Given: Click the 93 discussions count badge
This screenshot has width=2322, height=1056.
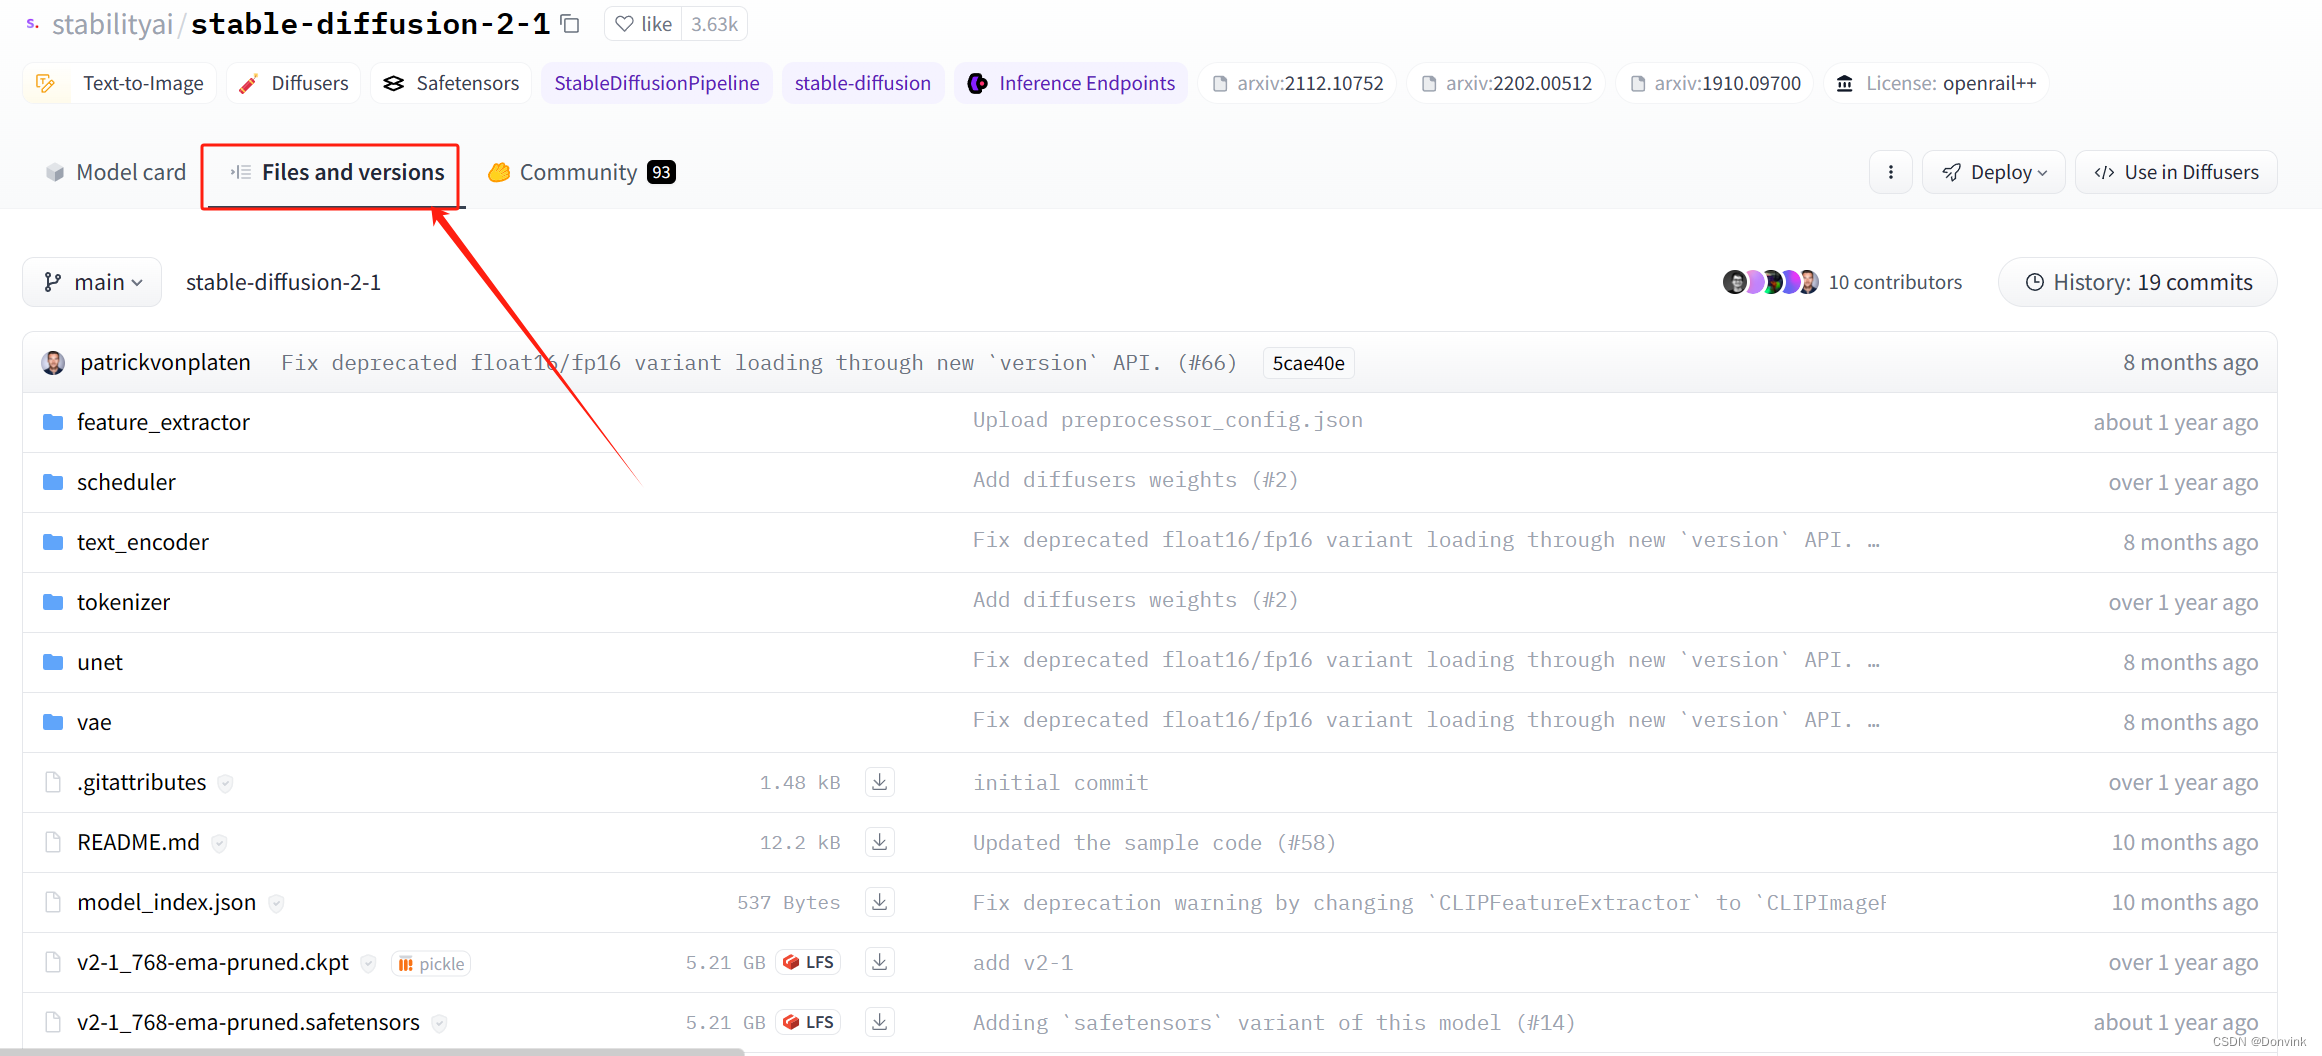Looking at the screenshot, I should pyautogui.click(x=661, y=172).
